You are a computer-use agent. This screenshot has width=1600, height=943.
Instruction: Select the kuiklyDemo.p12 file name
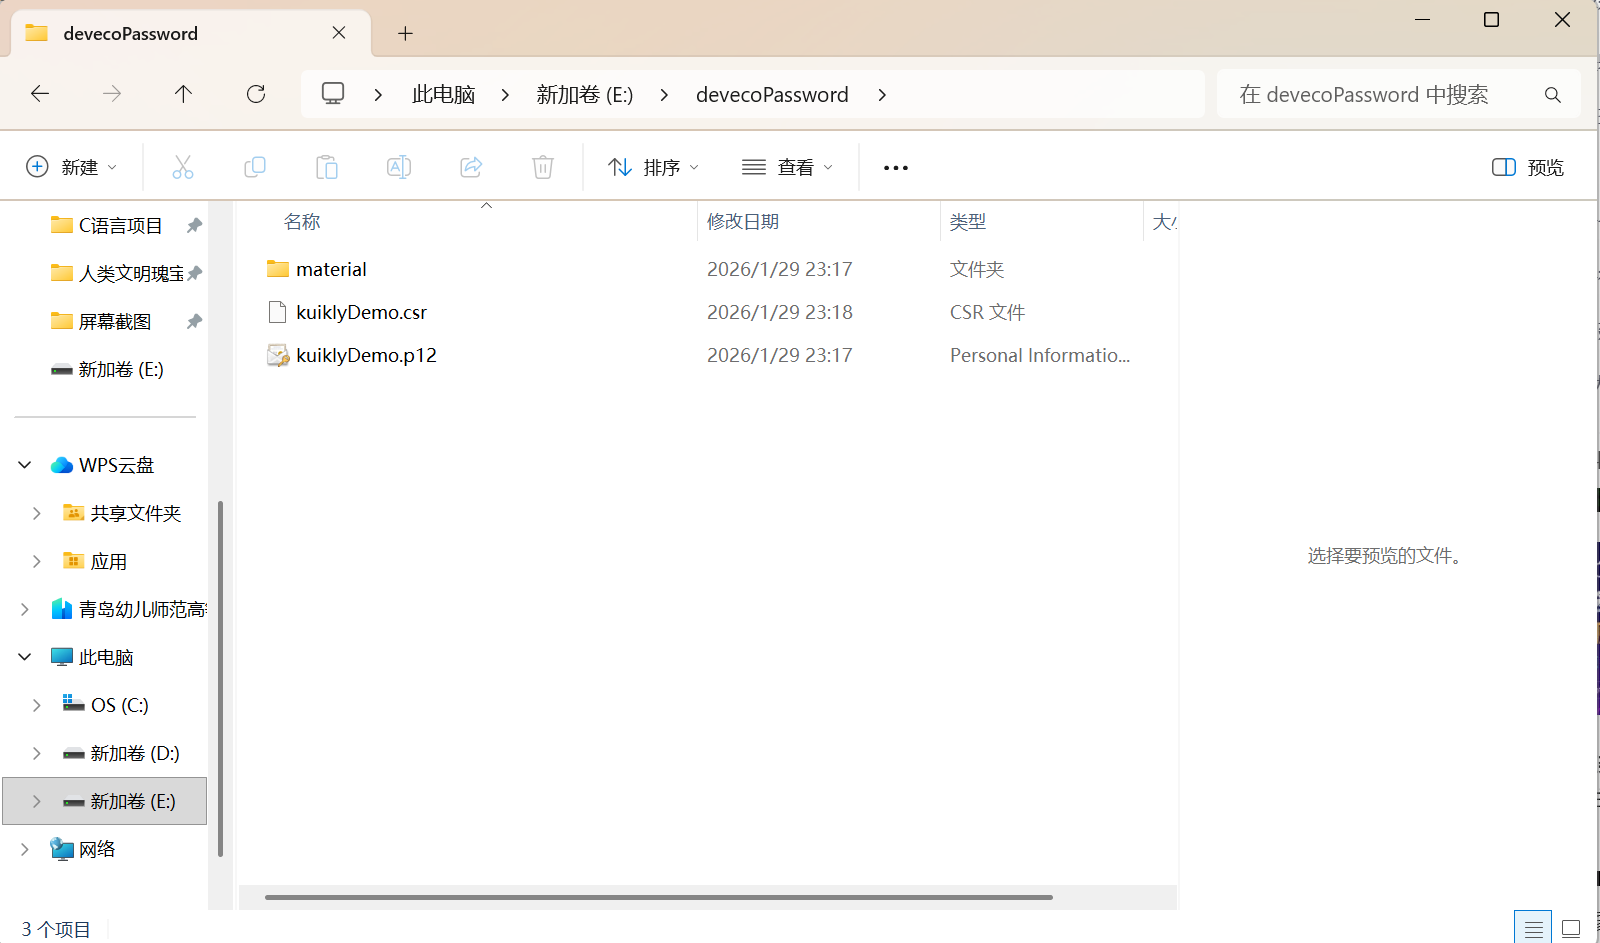pyautogui.click(x=366, y=355)
